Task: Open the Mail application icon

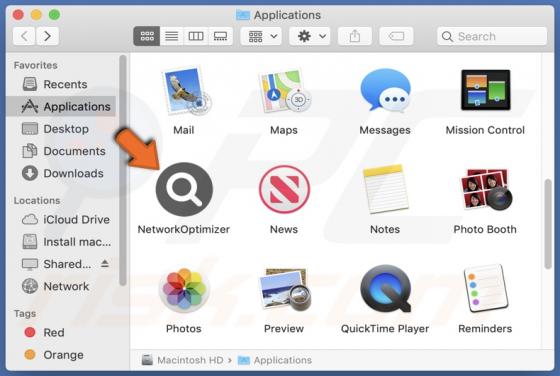Action: coord(186,91)
